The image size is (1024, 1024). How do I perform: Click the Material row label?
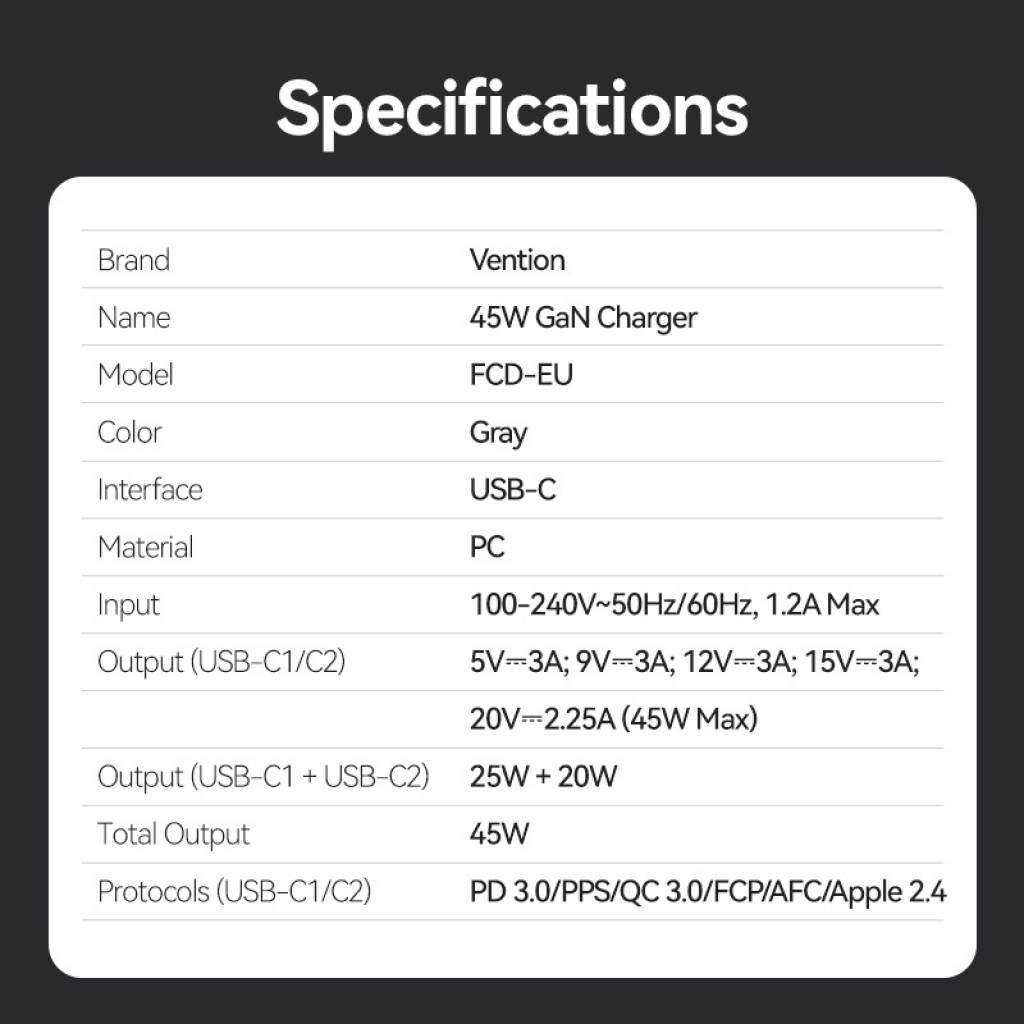(145, 548)
